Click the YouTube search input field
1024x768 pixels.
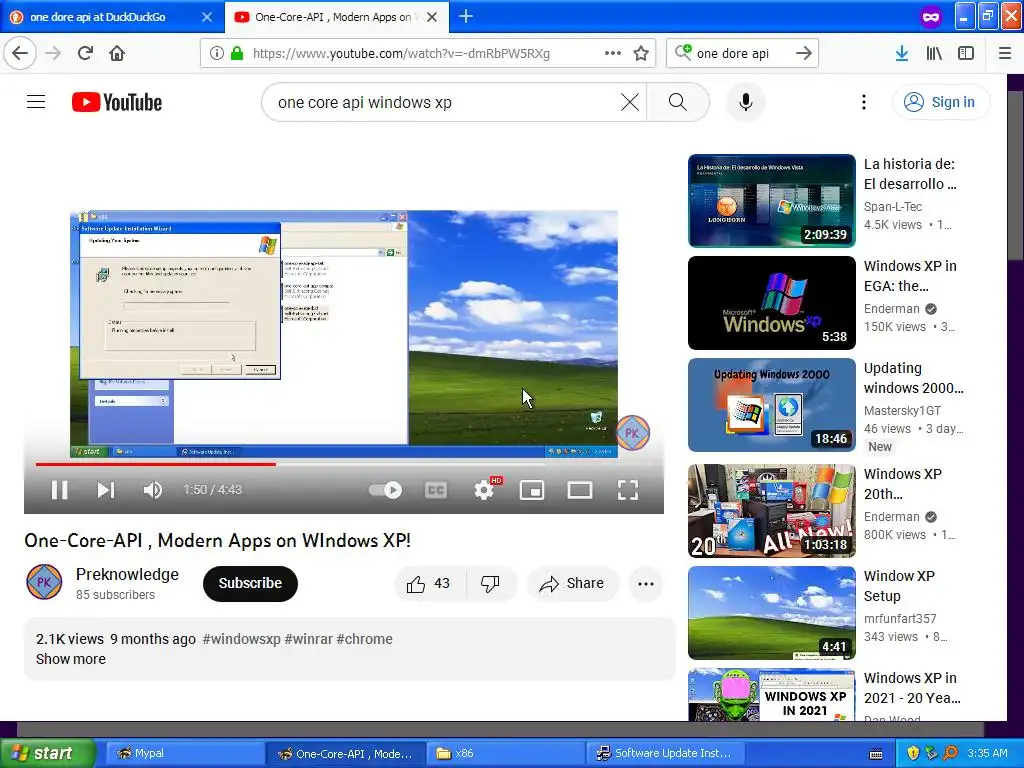[x=444, y=102]
